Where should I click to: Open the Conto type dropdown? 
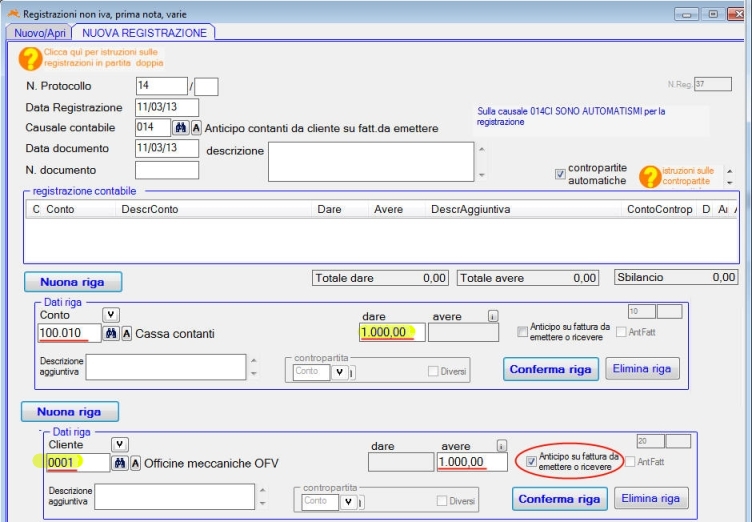point(111,315)
